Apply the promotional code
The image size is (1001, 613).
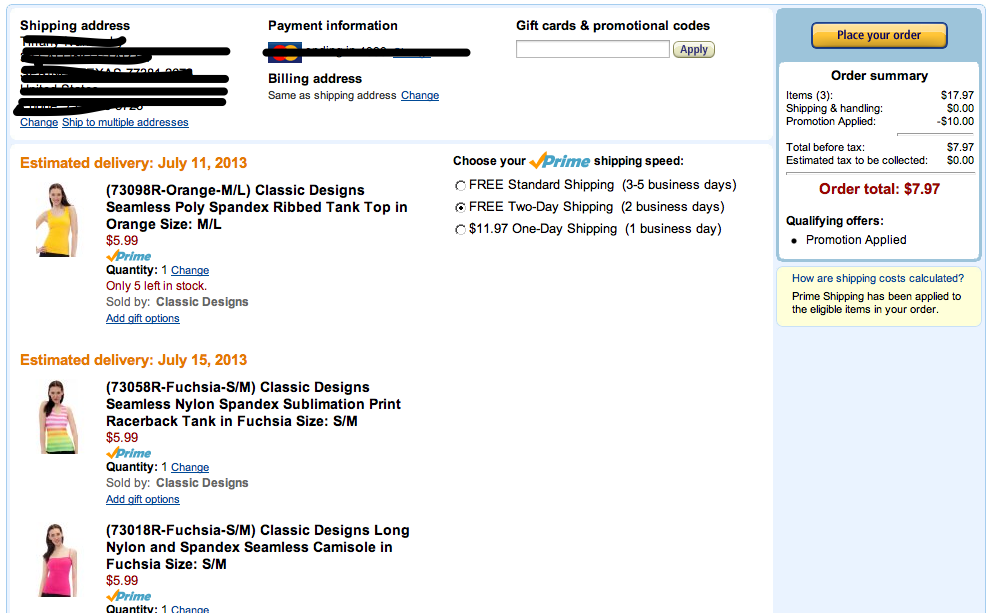coord(694,49)
